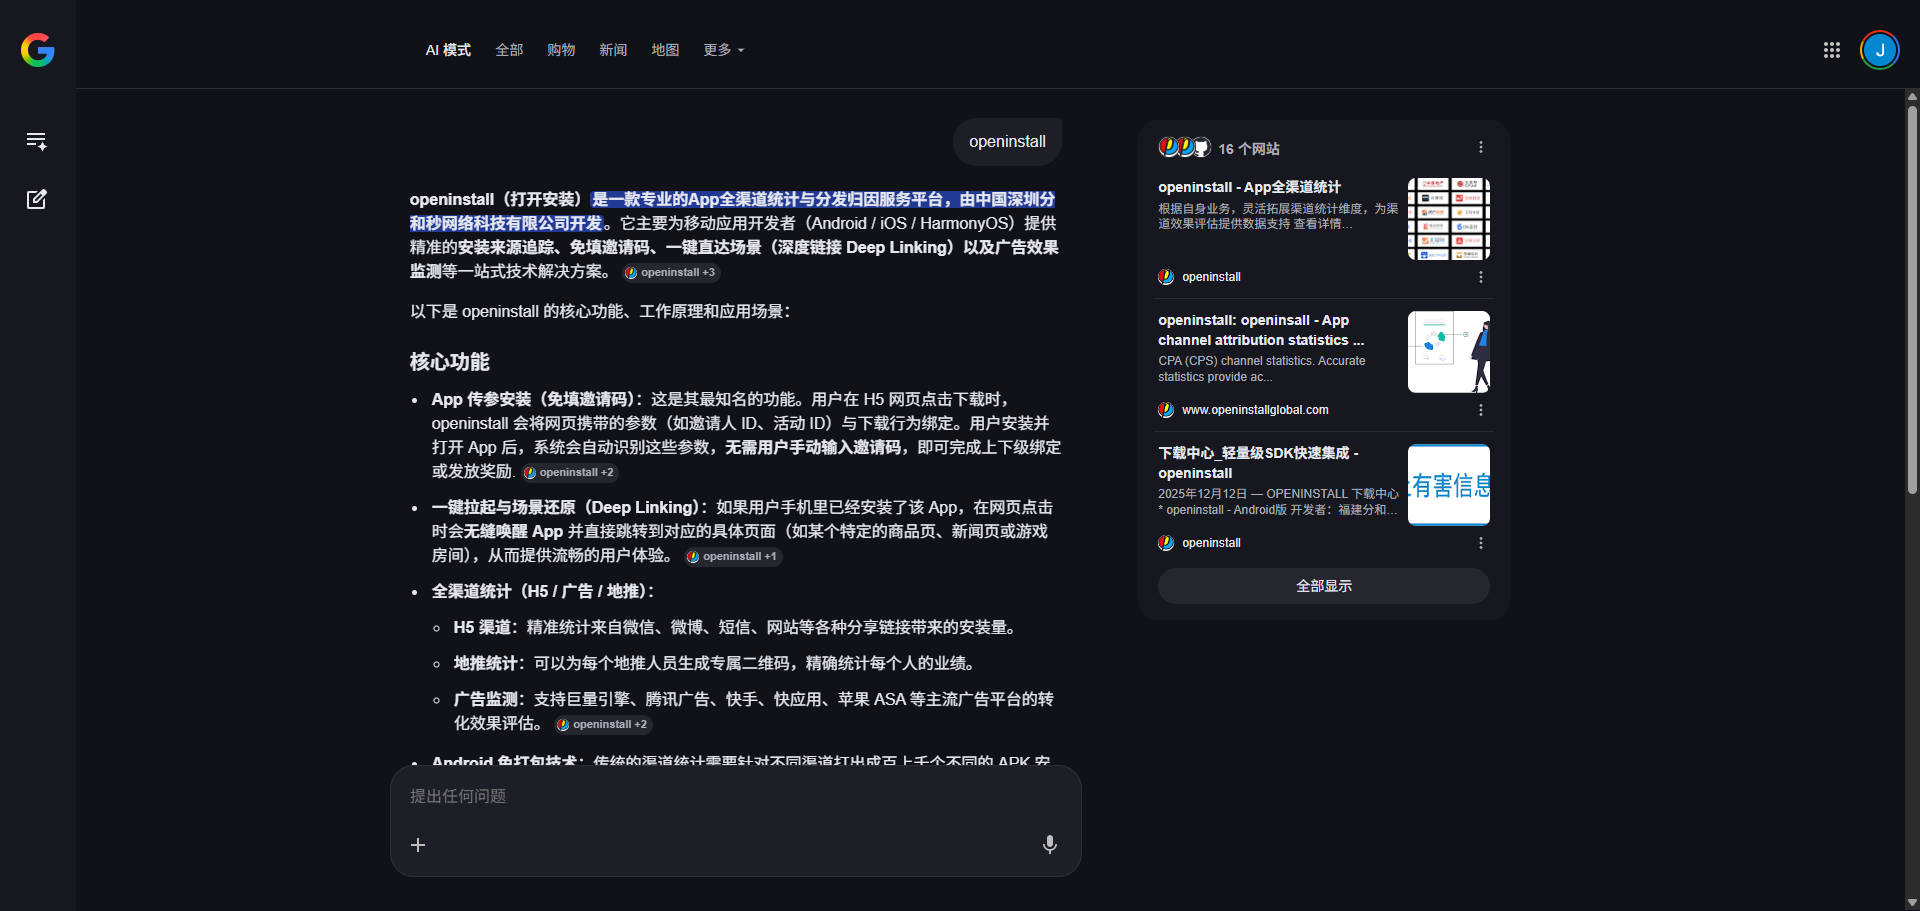Expand the 更多 dropdown menu
1920x911 pixels.
(723, 50)
